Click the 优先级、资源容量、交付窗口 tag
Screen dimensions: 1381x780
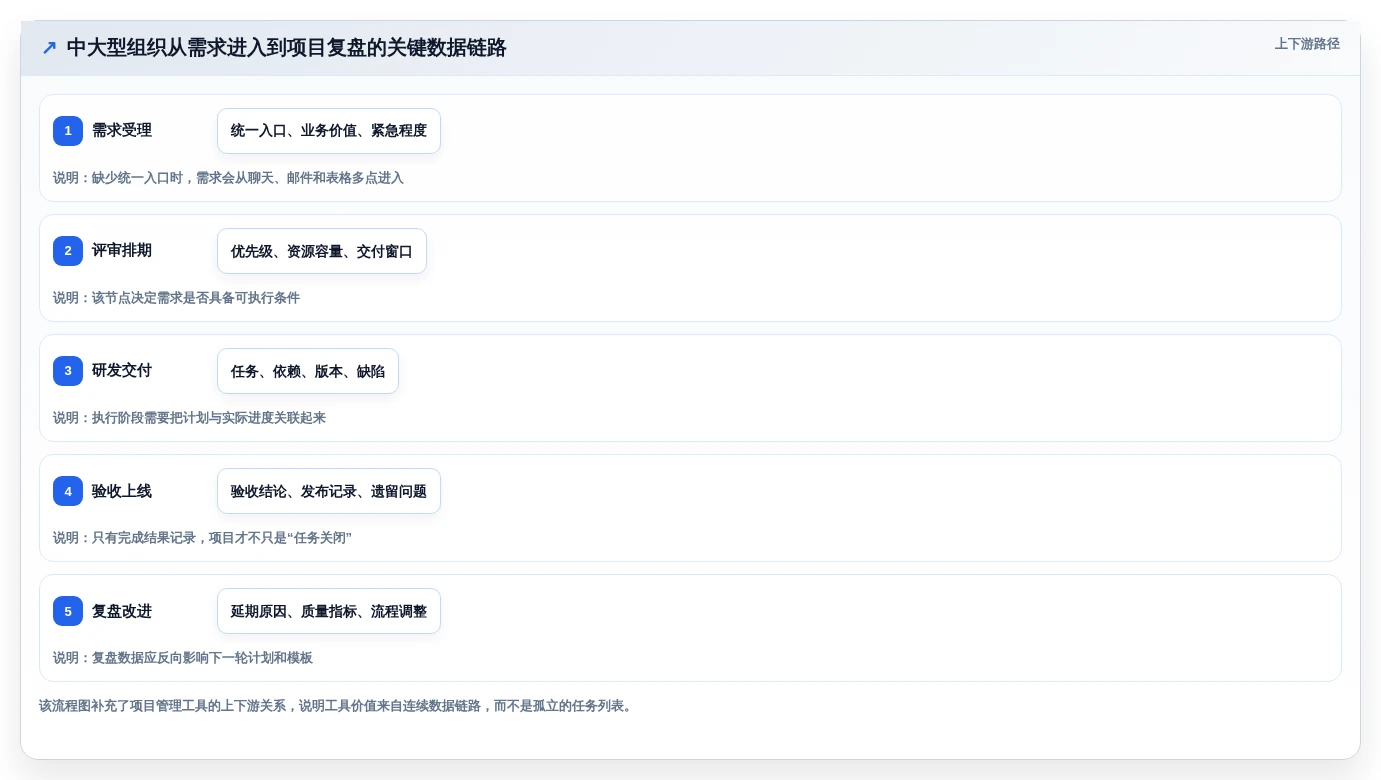(322, 251)
